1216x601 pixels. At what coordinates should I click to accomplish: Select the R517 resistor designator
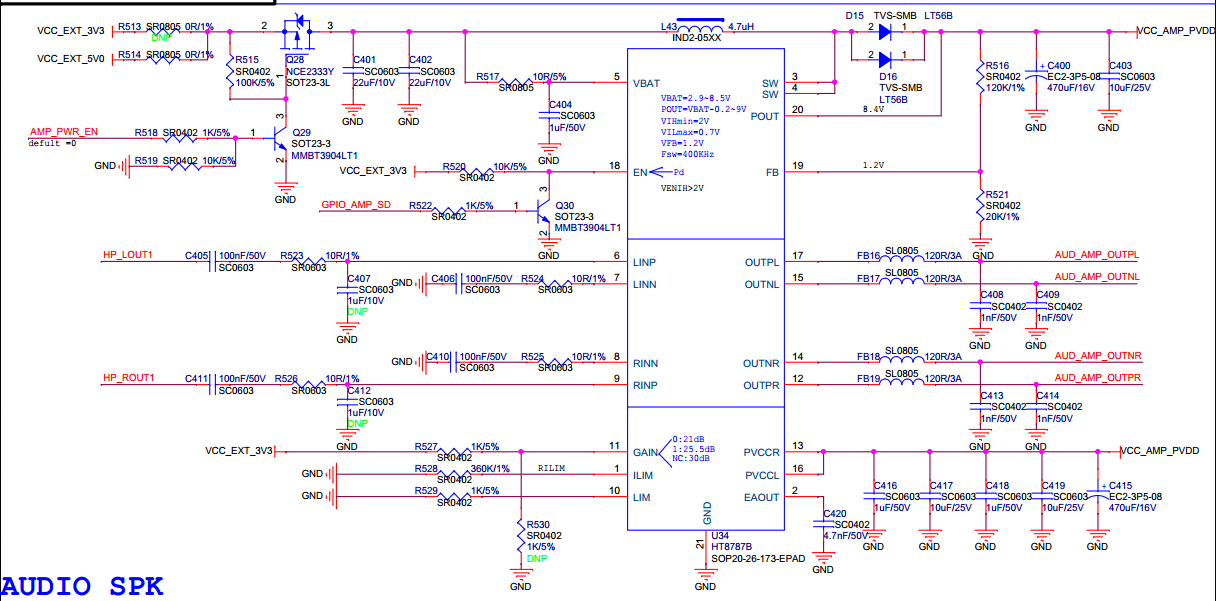point(488,76)
